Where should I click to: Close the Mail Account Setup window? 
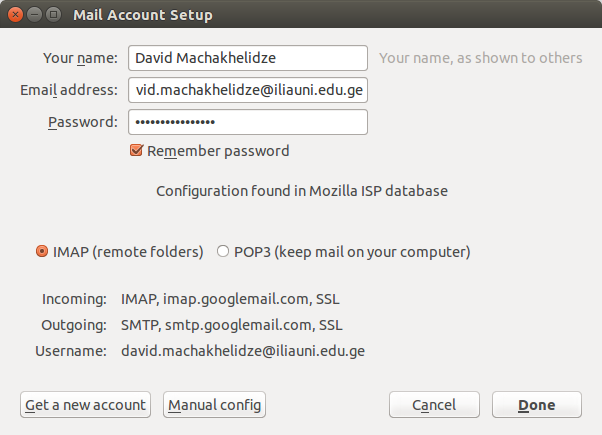[15, 15]
